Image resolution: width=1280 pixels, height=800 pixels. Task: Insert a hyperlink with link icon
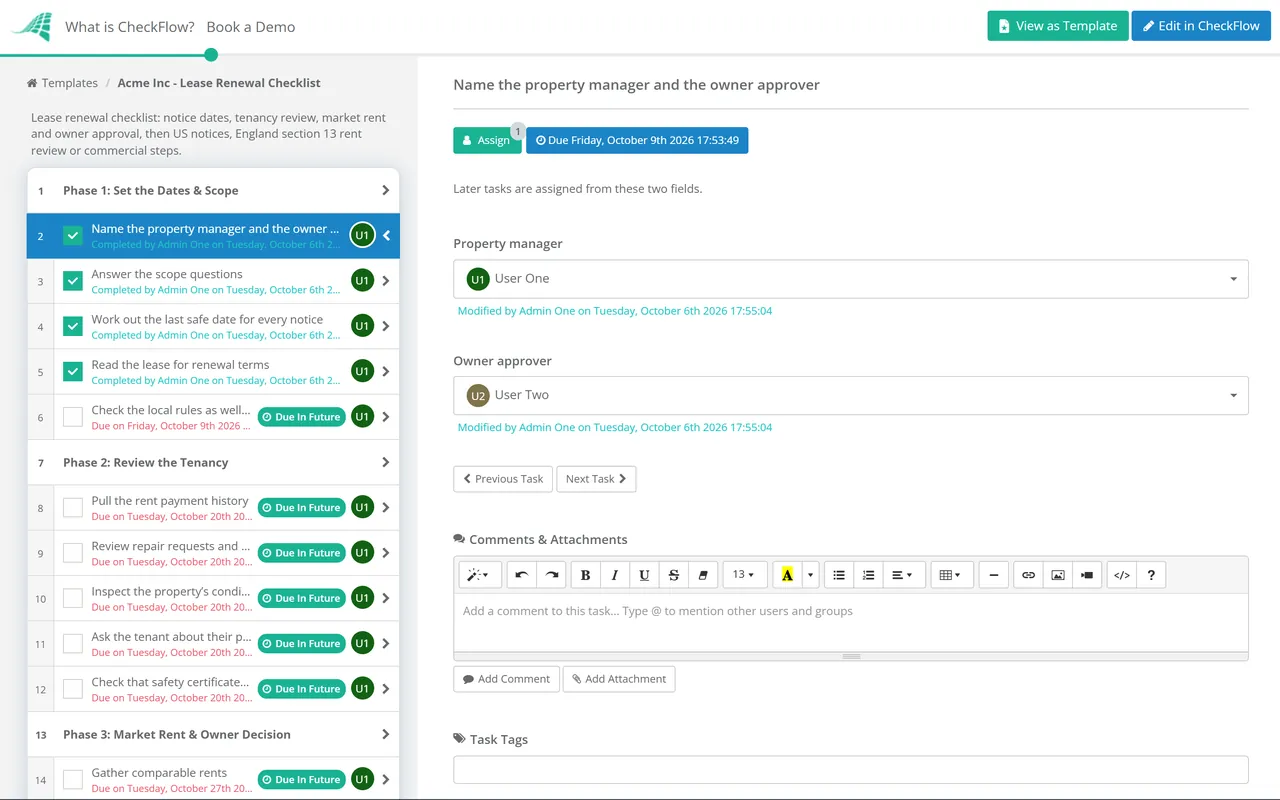pos(1028,575)
